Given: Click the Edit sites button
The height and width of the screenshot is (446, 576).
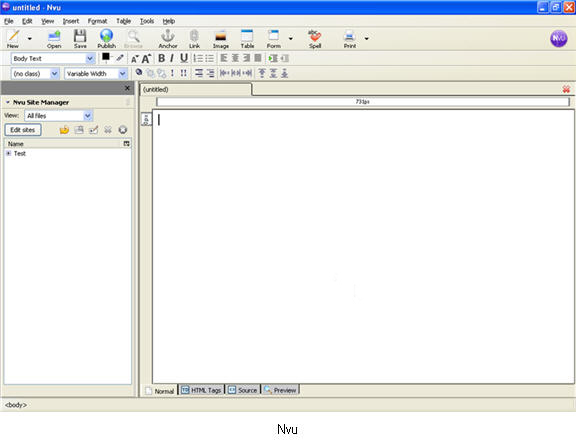Looking at the screenshot, I should [23, 130].
